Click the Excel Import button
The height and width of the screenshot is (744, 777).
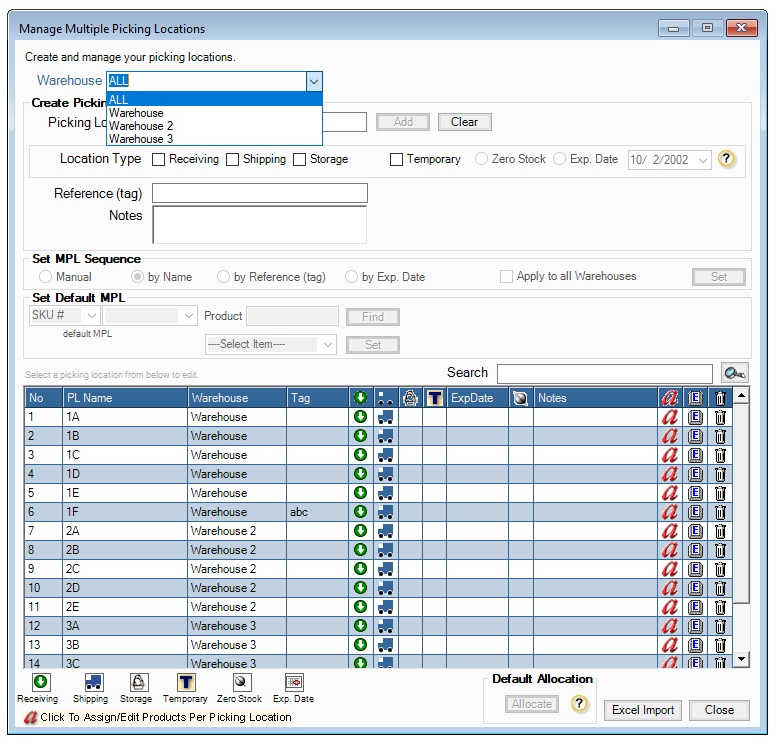(x=643, y=710)
